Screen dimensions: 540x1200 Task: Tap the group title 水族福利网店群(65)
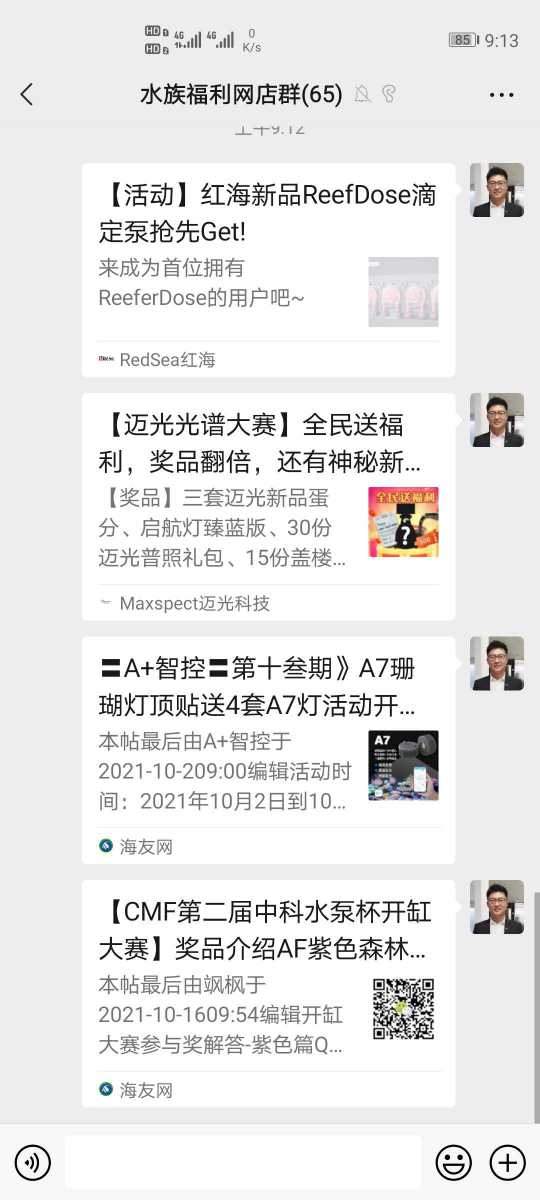(241, 95)
